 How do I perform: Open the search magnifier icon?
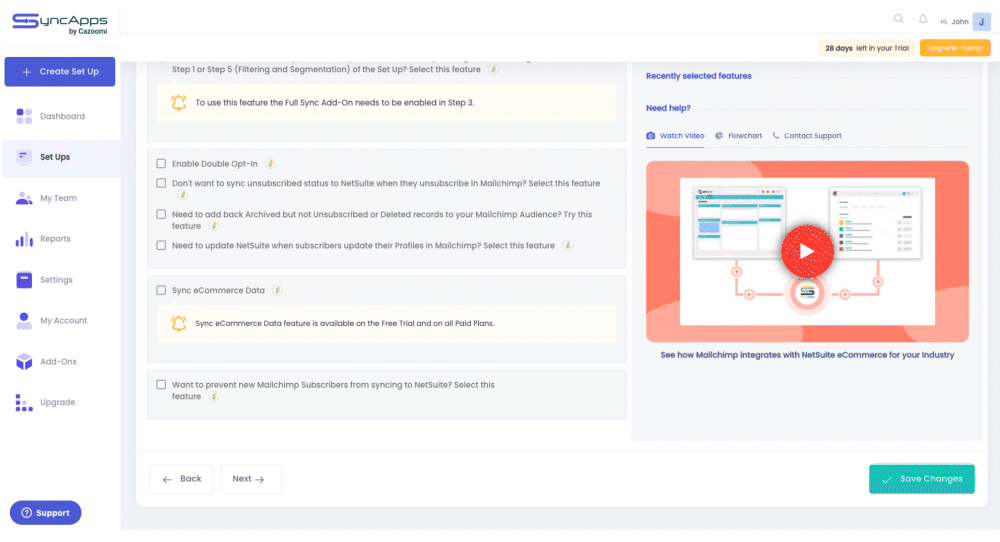pyautogui.click(x=898, y=19)
